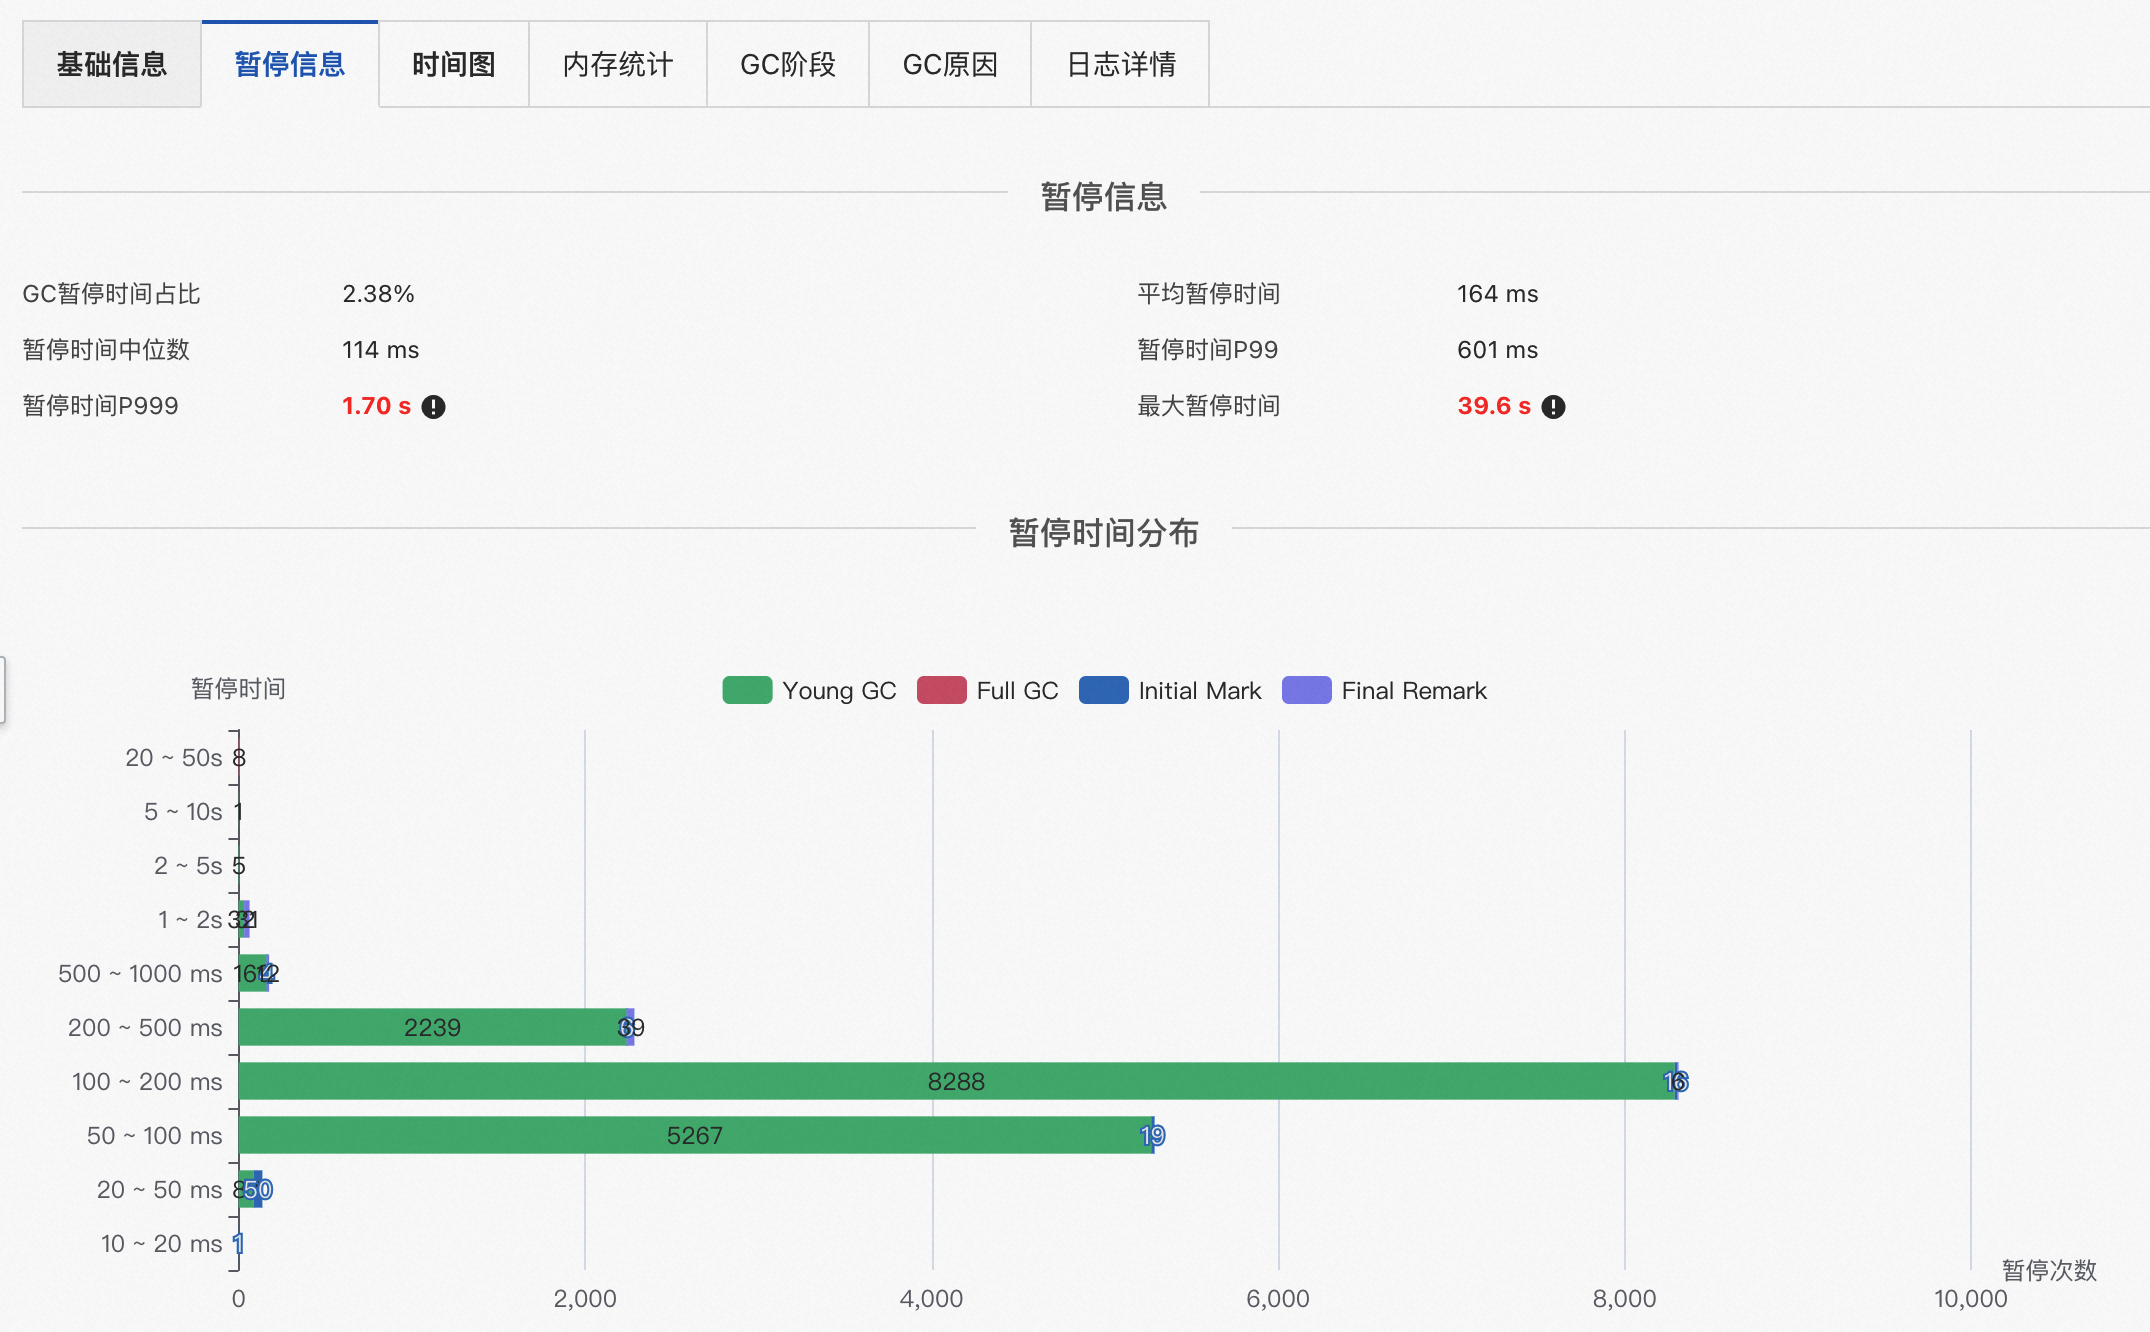Click the alert icon next to 39.6 s
Image resolution: width=2150 pixels, height=1332 pixels.
pyautogui.click(x=1553, y=406)
